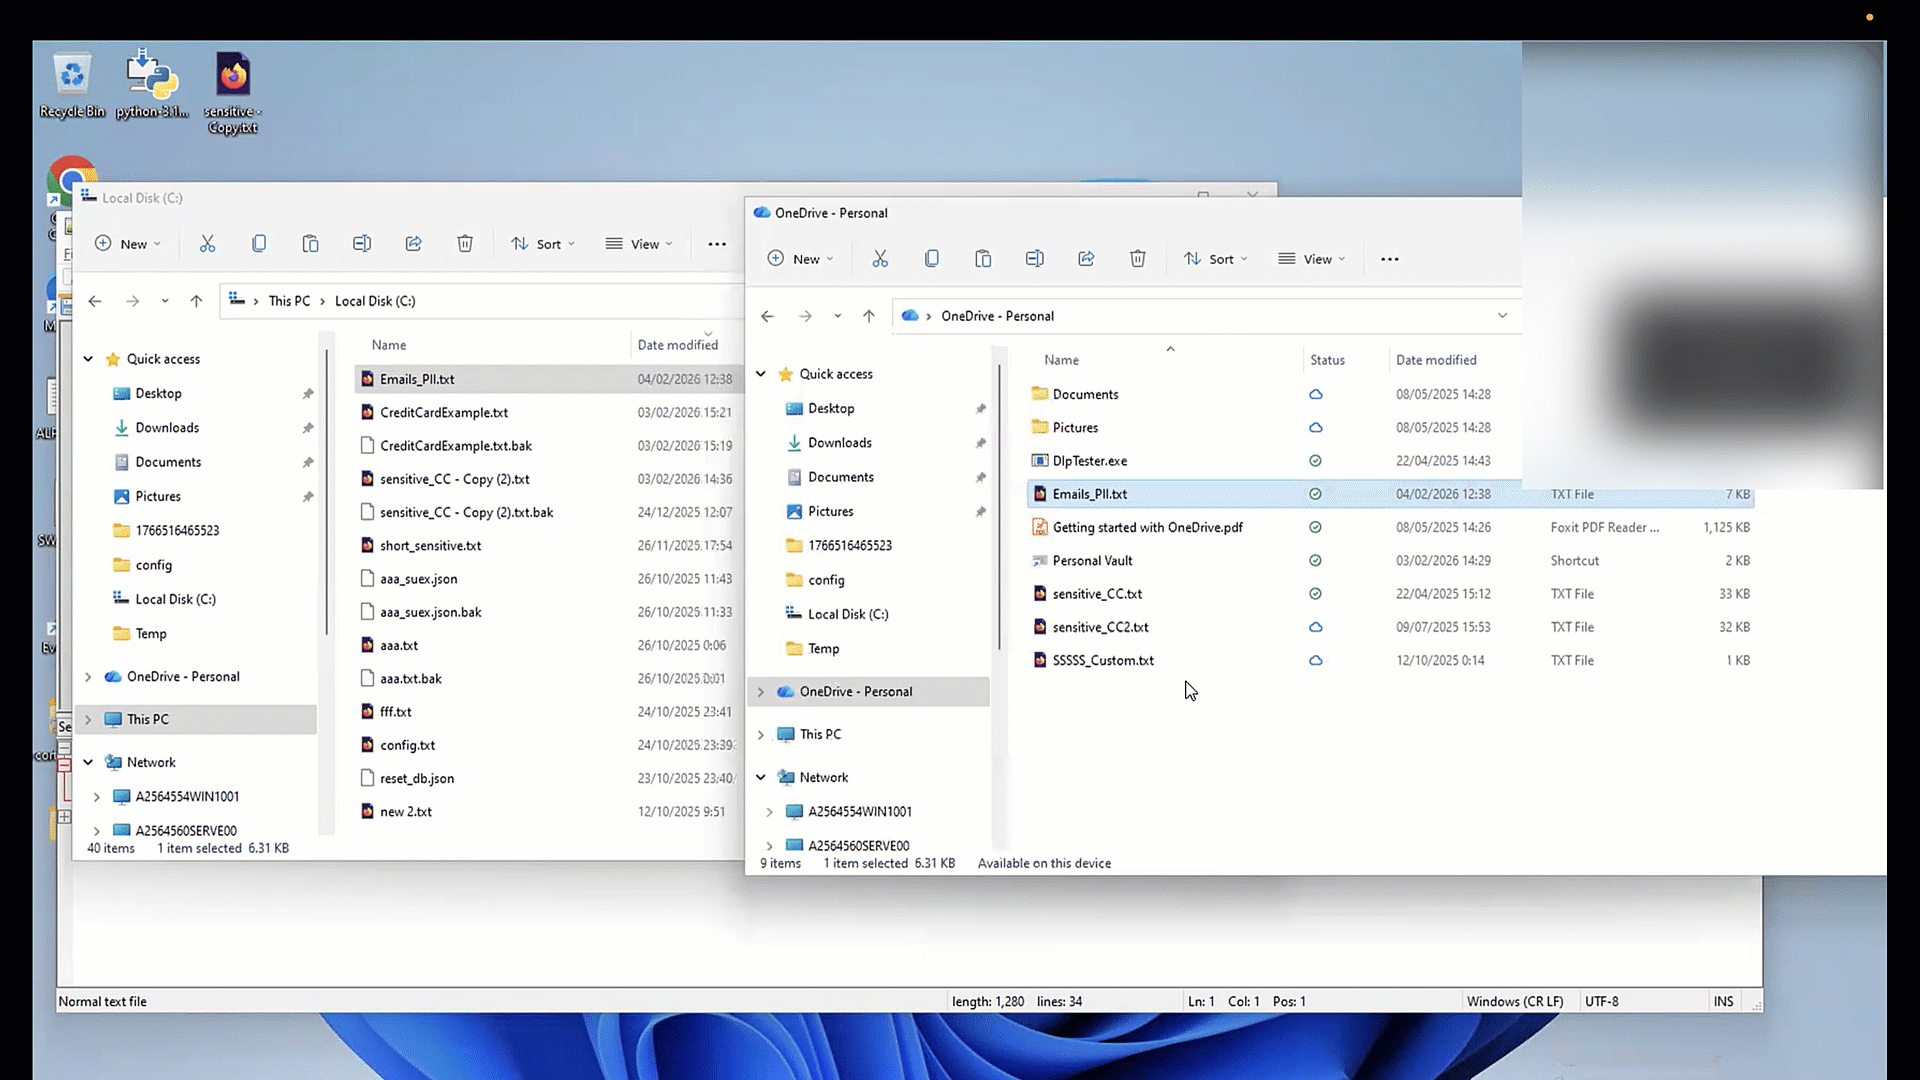The height and width of the screenshot is (1080, 1920).
Task: Select sensitive_CC2.txt in OneDrive file list
Action: [1100, 627]
